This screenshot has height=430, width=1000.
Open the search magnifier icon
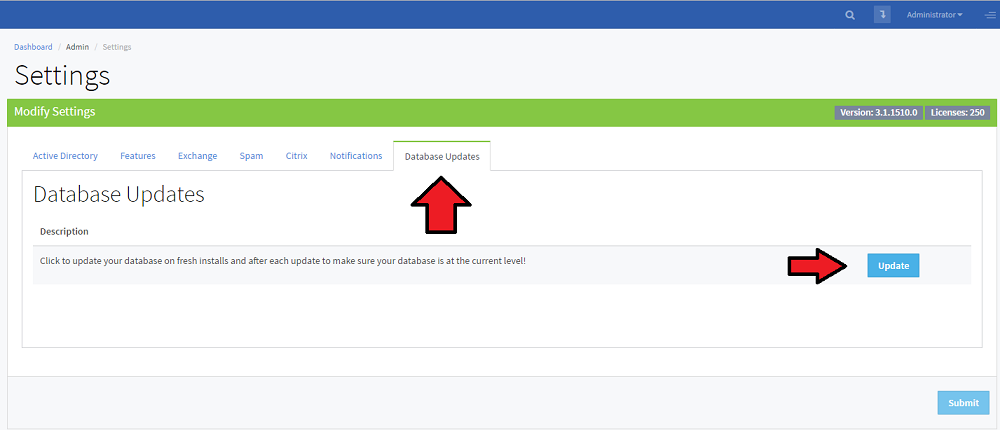pos(849,15)
